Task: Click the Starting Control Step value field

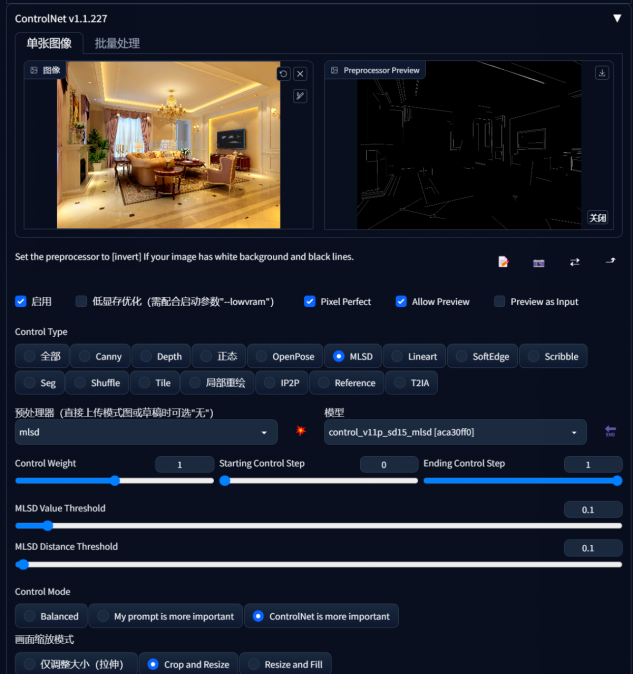Action: [389, 465]
